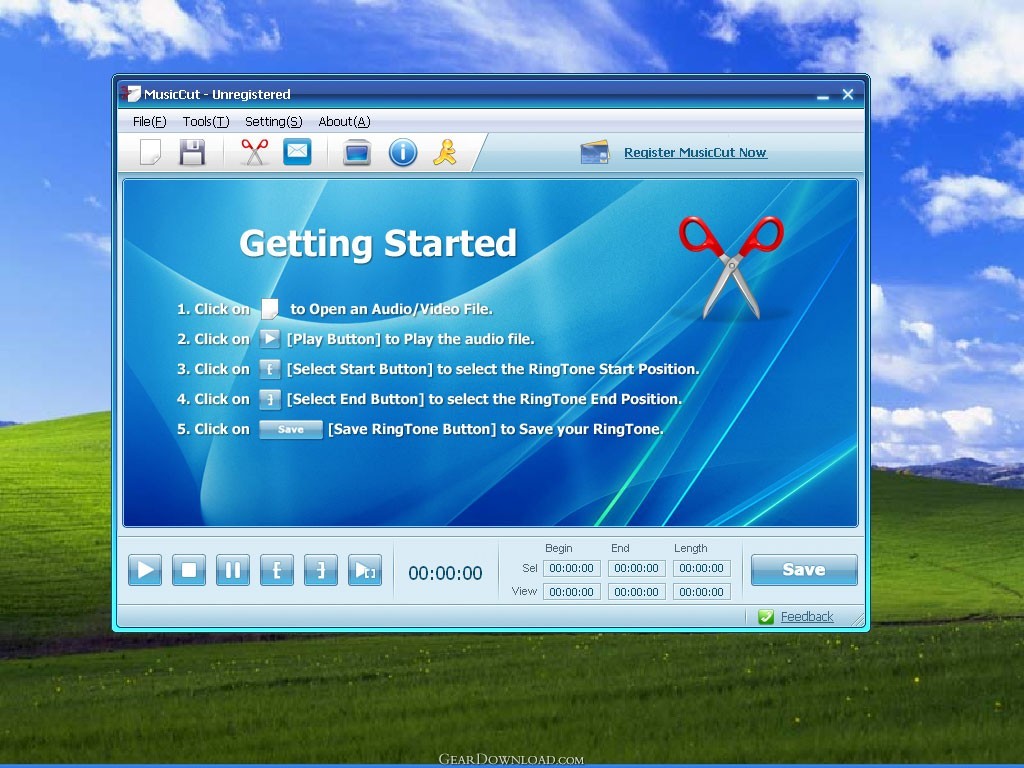Viewport: 1024px width, 768px height.
Task: Click the start bracket icon in step 3
Action: pyautogui.click(x=270, y=369)
